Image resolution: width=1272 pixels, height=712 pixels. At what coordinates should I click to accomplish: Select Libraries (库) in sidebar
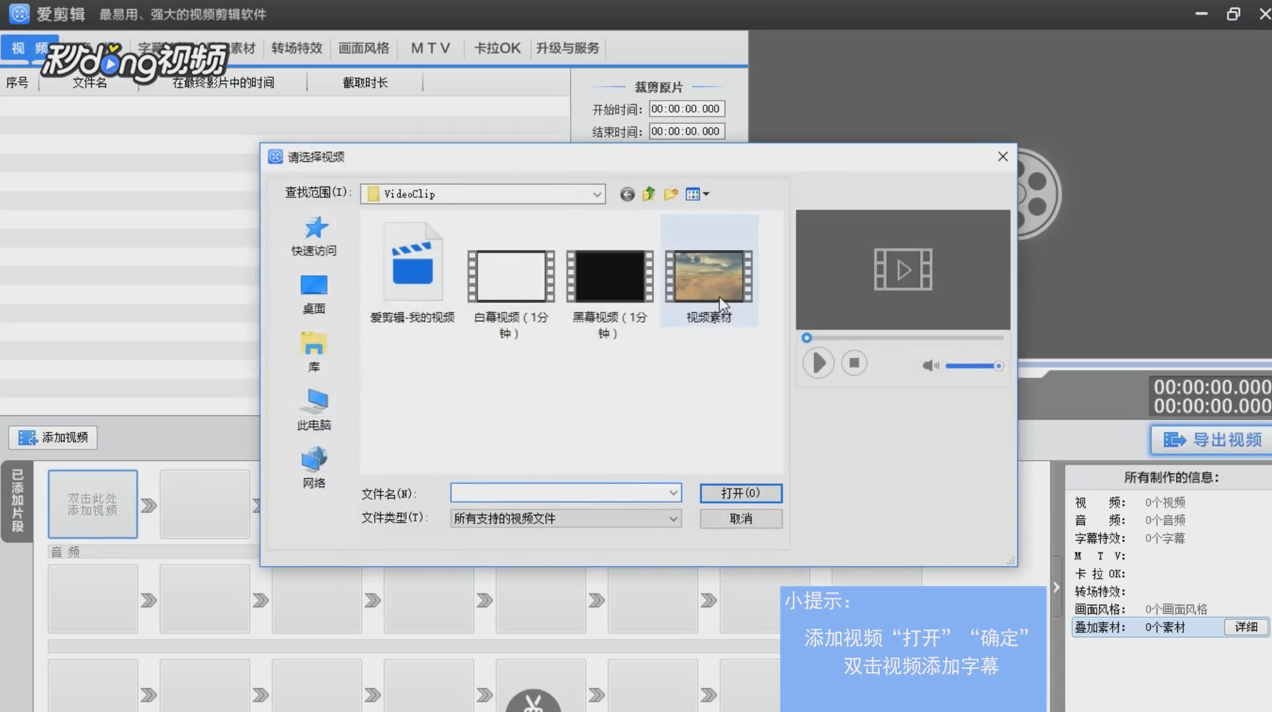314,353
